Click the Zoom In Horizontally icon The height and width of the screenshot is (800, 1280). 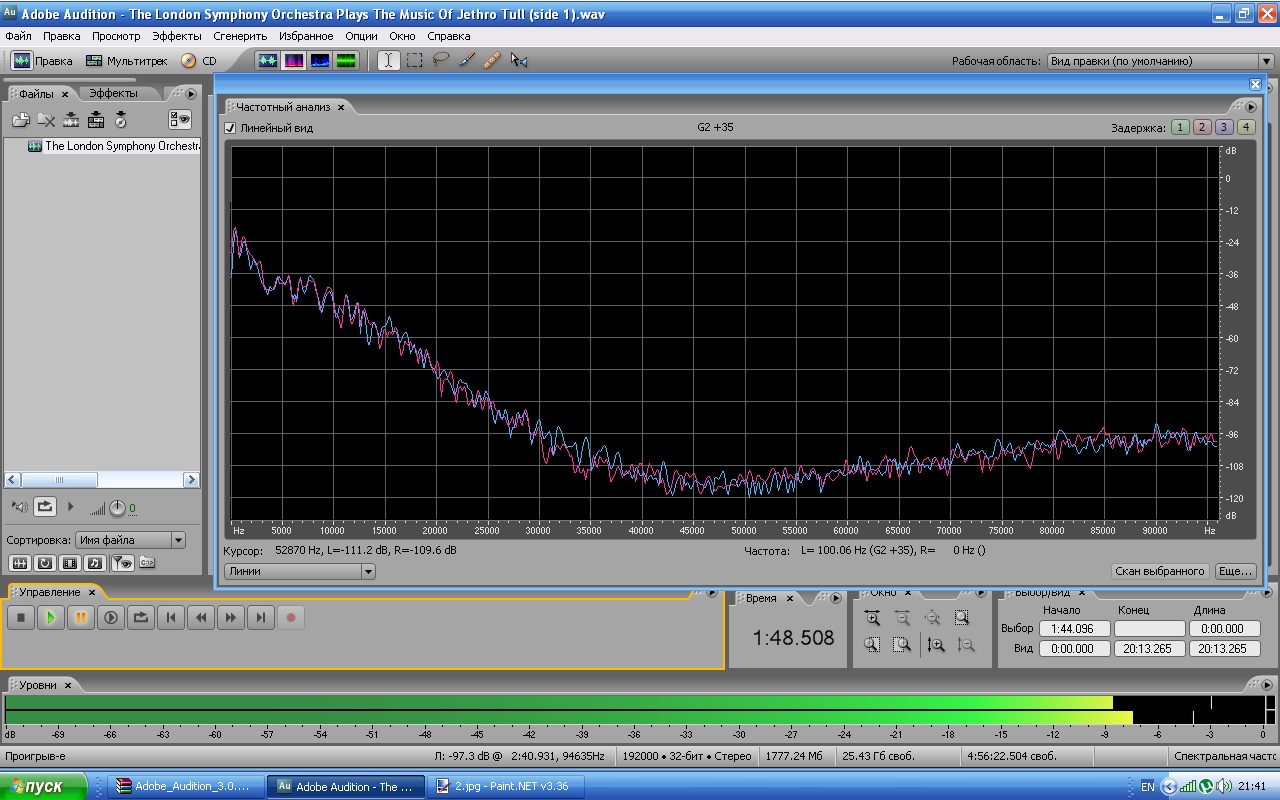(872, 618)
